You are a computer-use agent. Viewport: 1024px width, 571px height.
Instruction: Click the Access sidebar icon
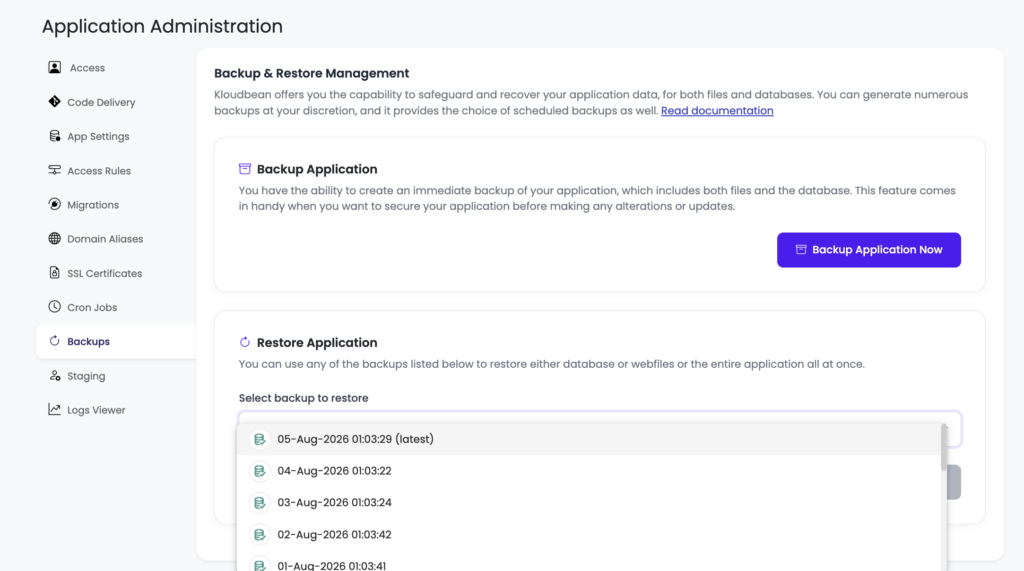[x=54, y=67]
